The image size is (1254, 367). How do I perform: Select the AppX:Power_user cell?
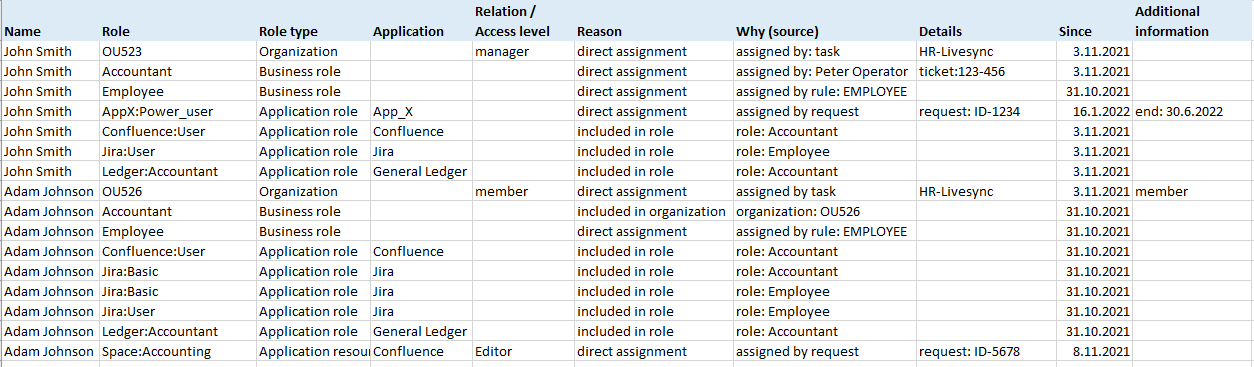(x=177, y=111)
